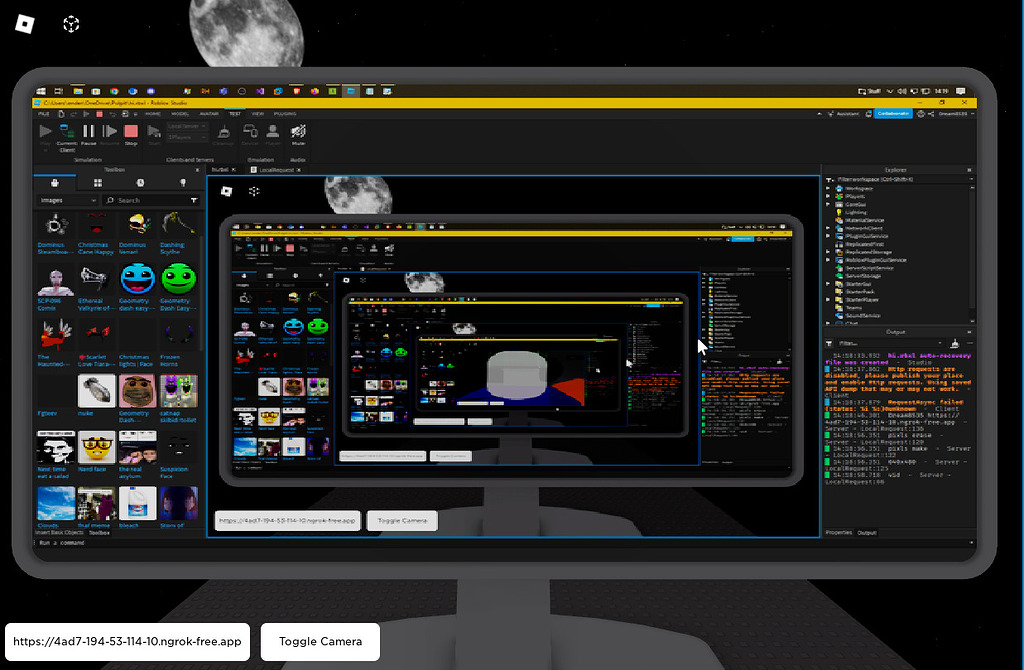
Task: Open the Local Server dropdown
Action: coord(186,127)
